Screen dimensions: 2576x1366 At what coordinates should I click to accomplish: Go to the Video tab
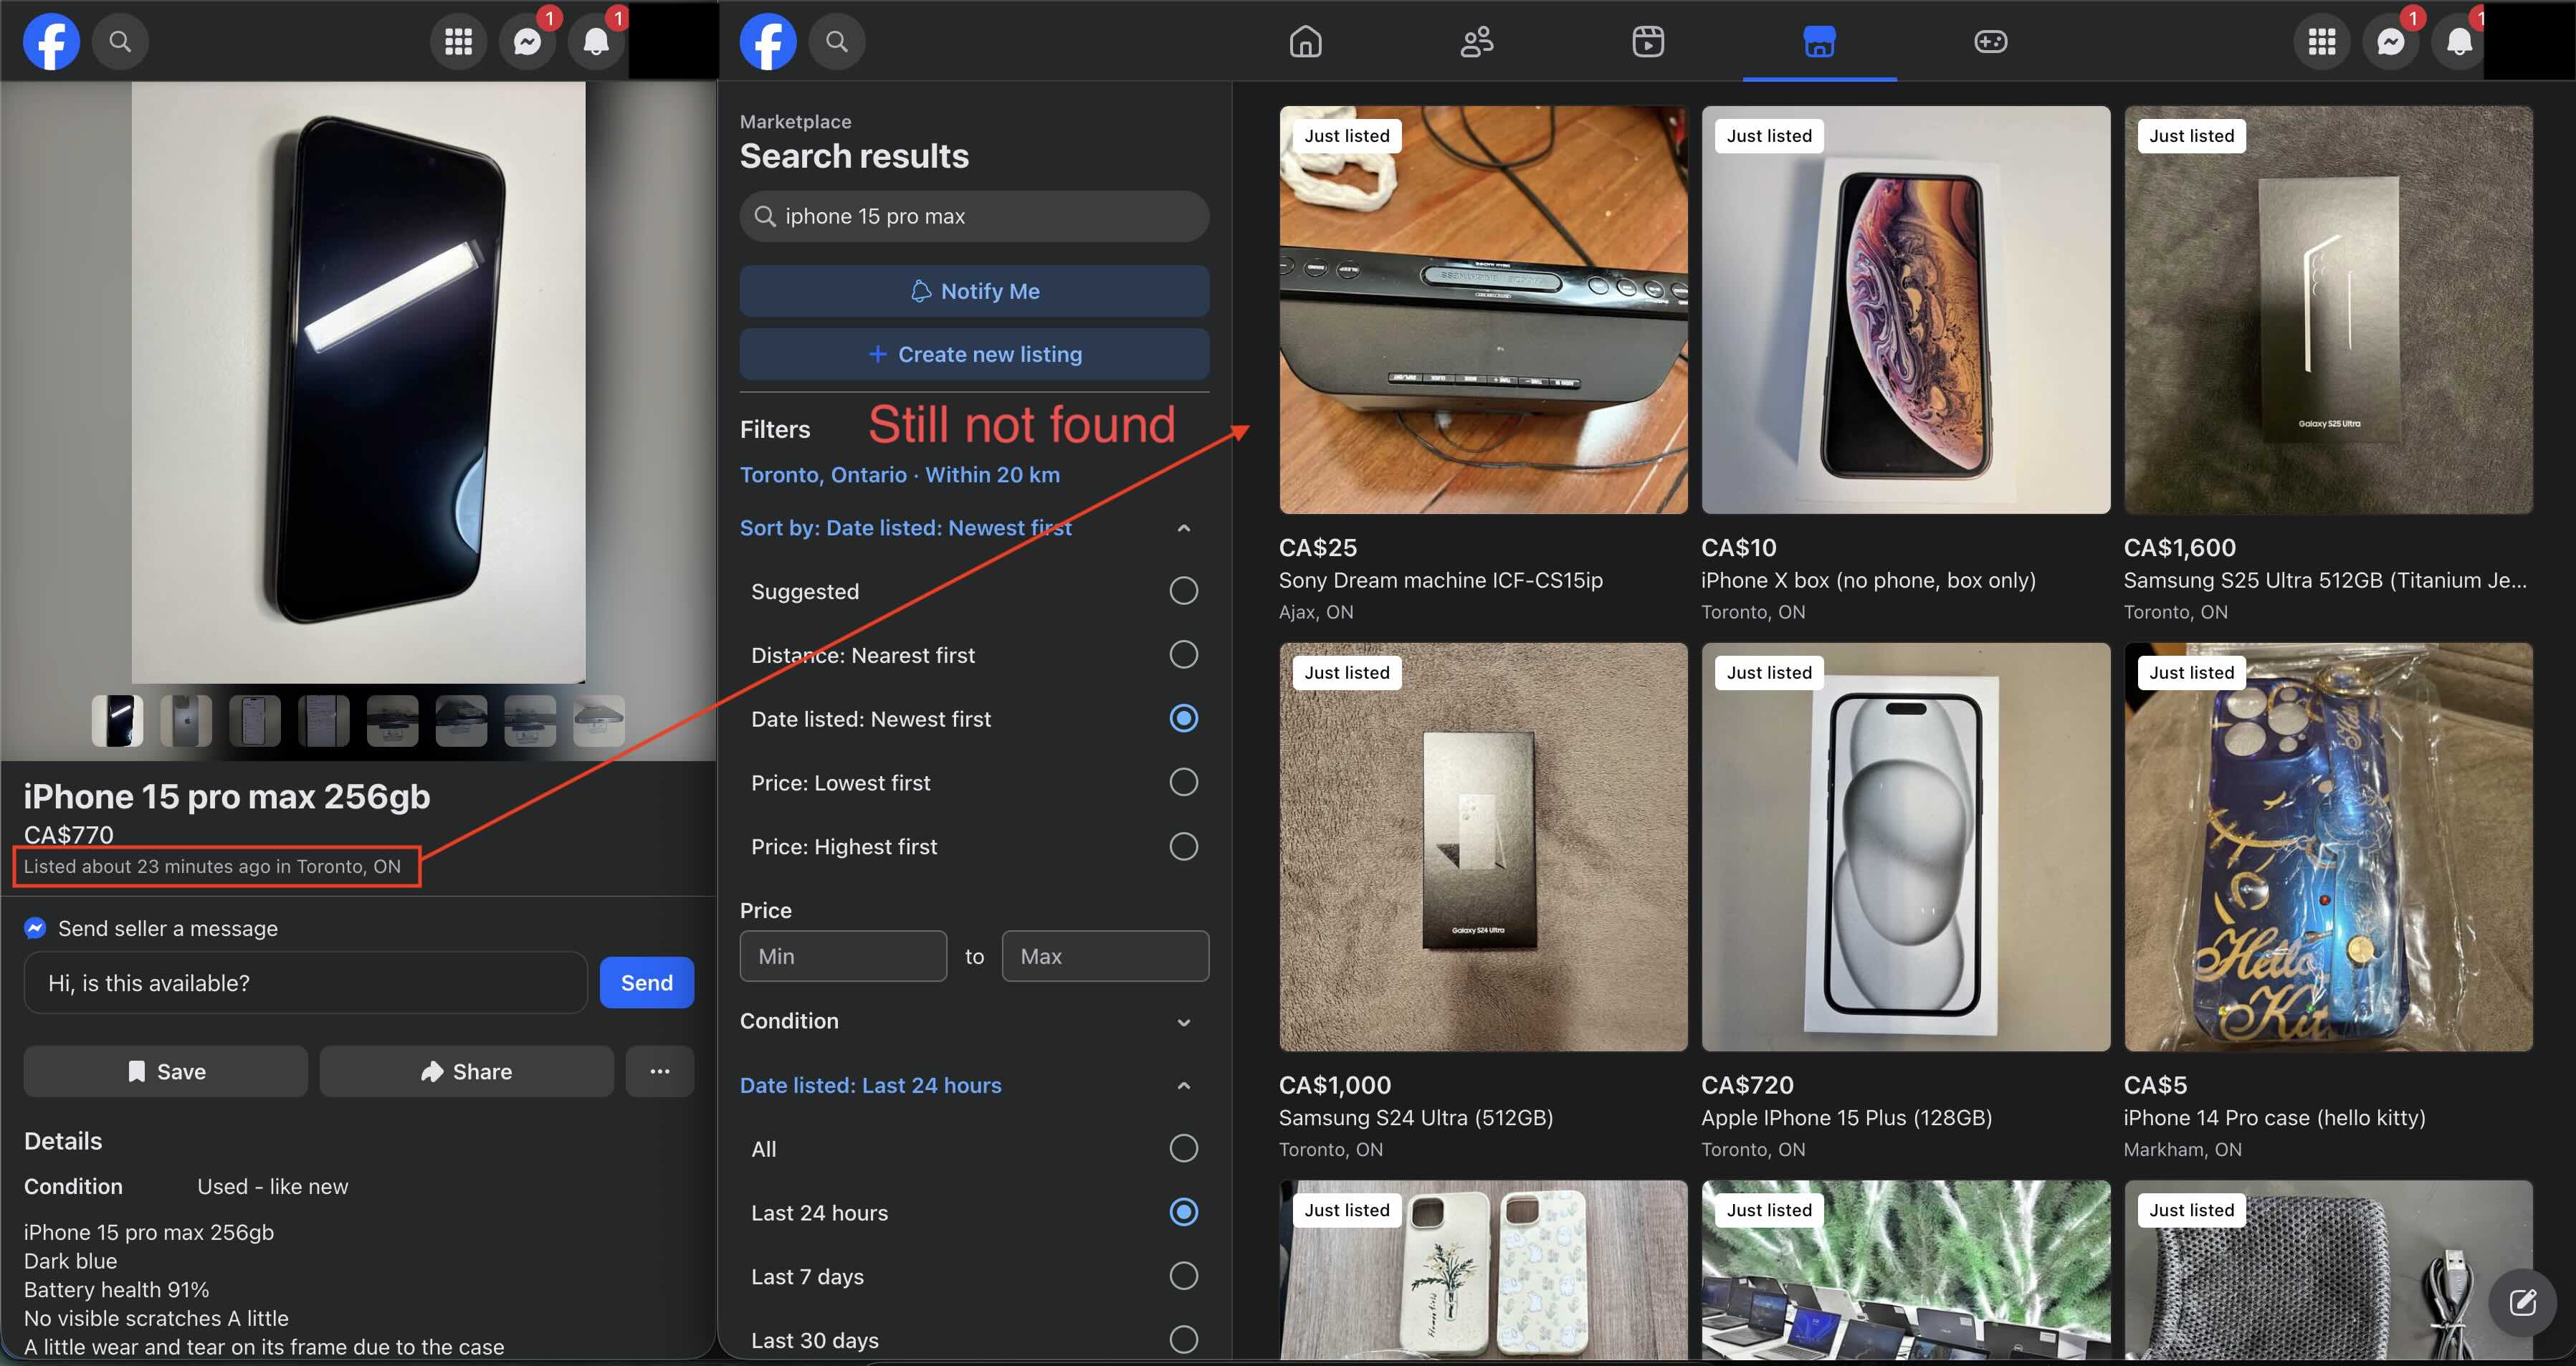pos(1648,41)
